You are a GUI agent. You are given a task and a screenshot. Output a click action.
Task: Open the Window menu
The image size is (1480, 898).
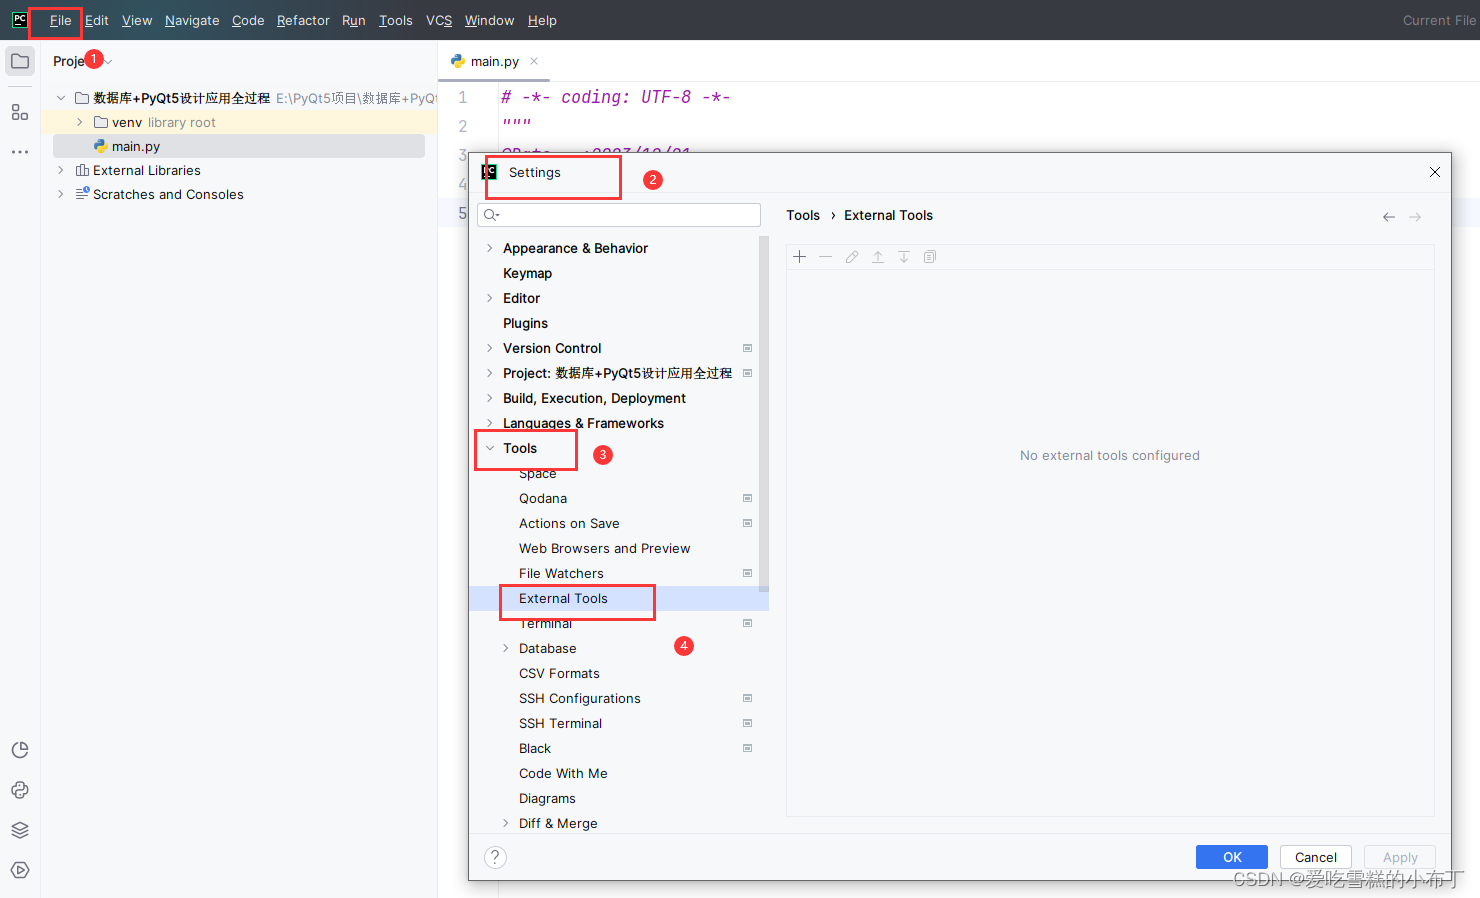tap(489, 20)
